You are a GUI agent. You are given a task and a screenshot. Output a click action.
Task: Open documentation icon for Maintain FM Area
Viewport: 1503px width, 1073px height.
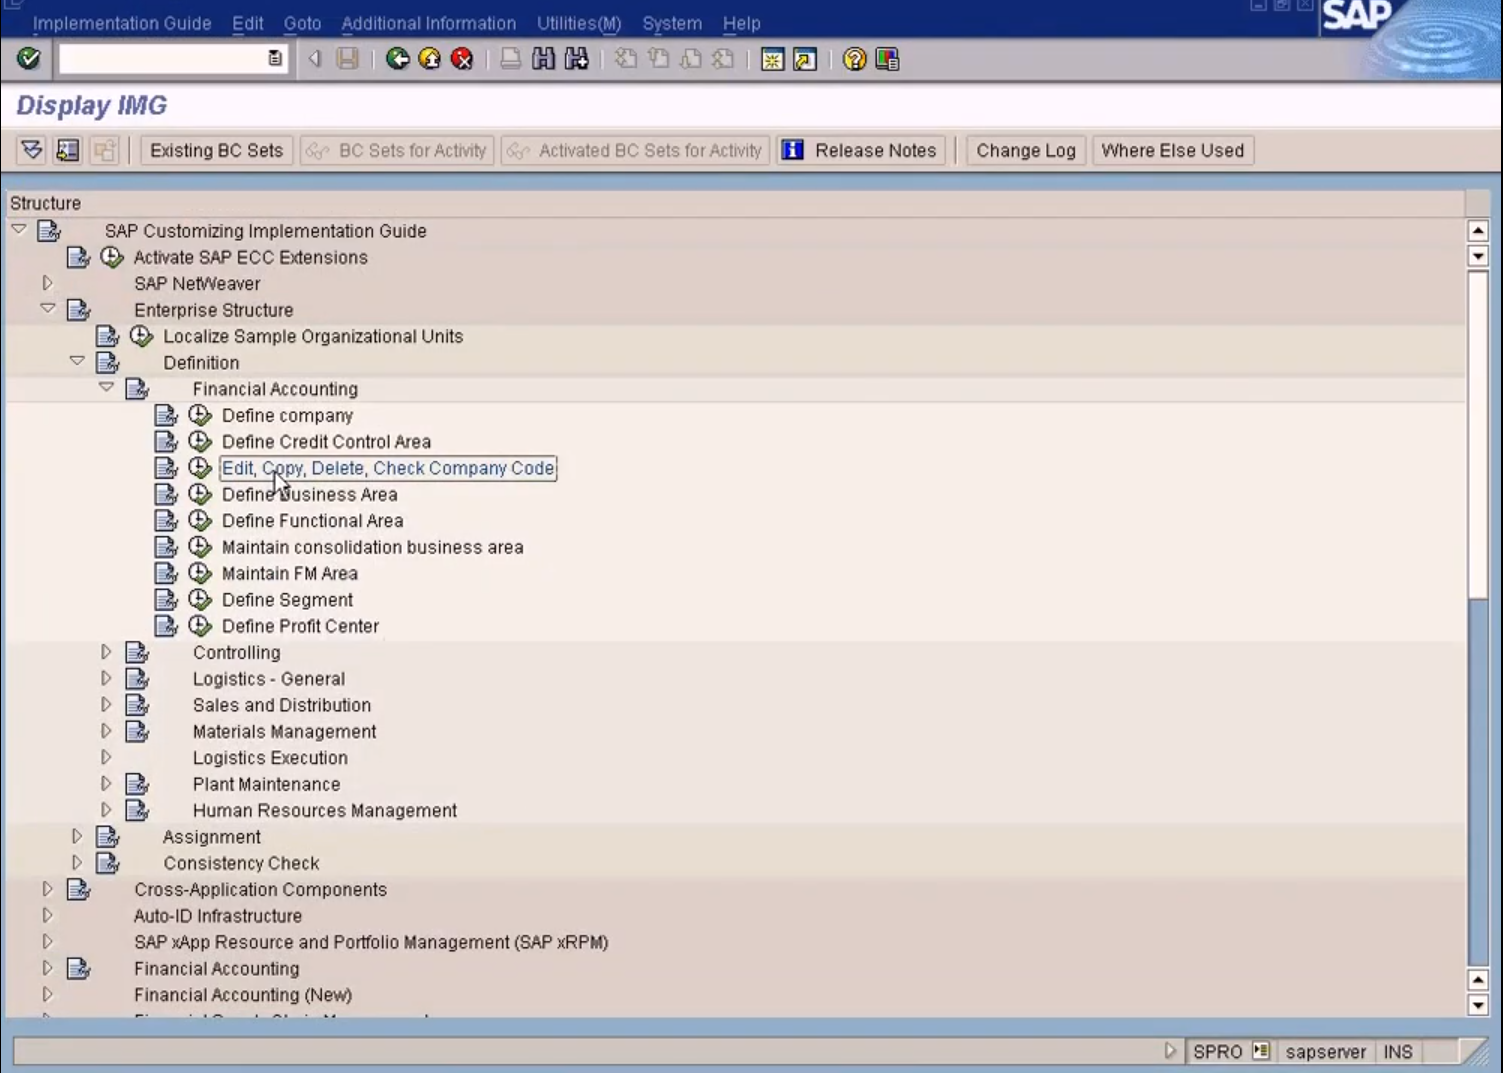(x=166, y=573)
